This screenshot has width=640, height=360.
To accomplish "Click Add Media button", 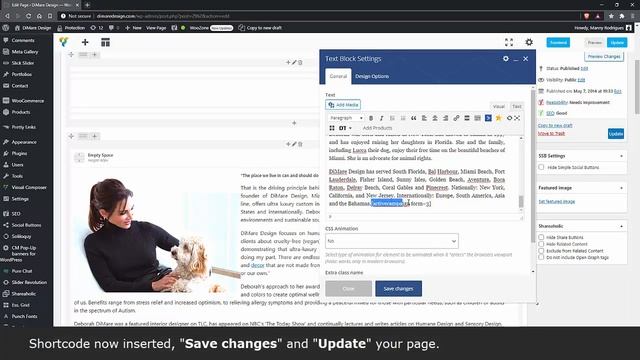I will 343,105.
